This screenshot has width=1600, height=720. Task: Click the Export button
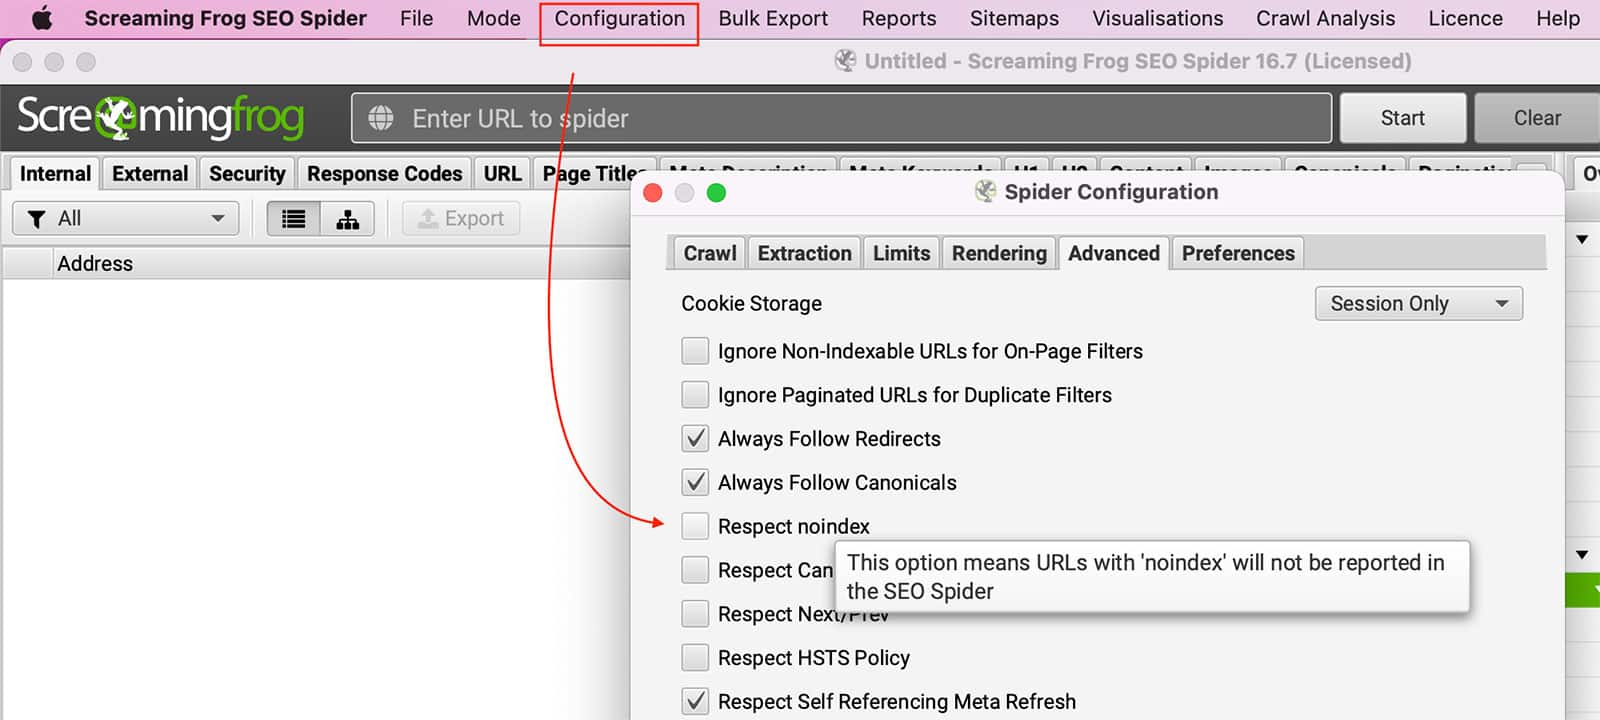pyautogui.click(x=461, y=219)
